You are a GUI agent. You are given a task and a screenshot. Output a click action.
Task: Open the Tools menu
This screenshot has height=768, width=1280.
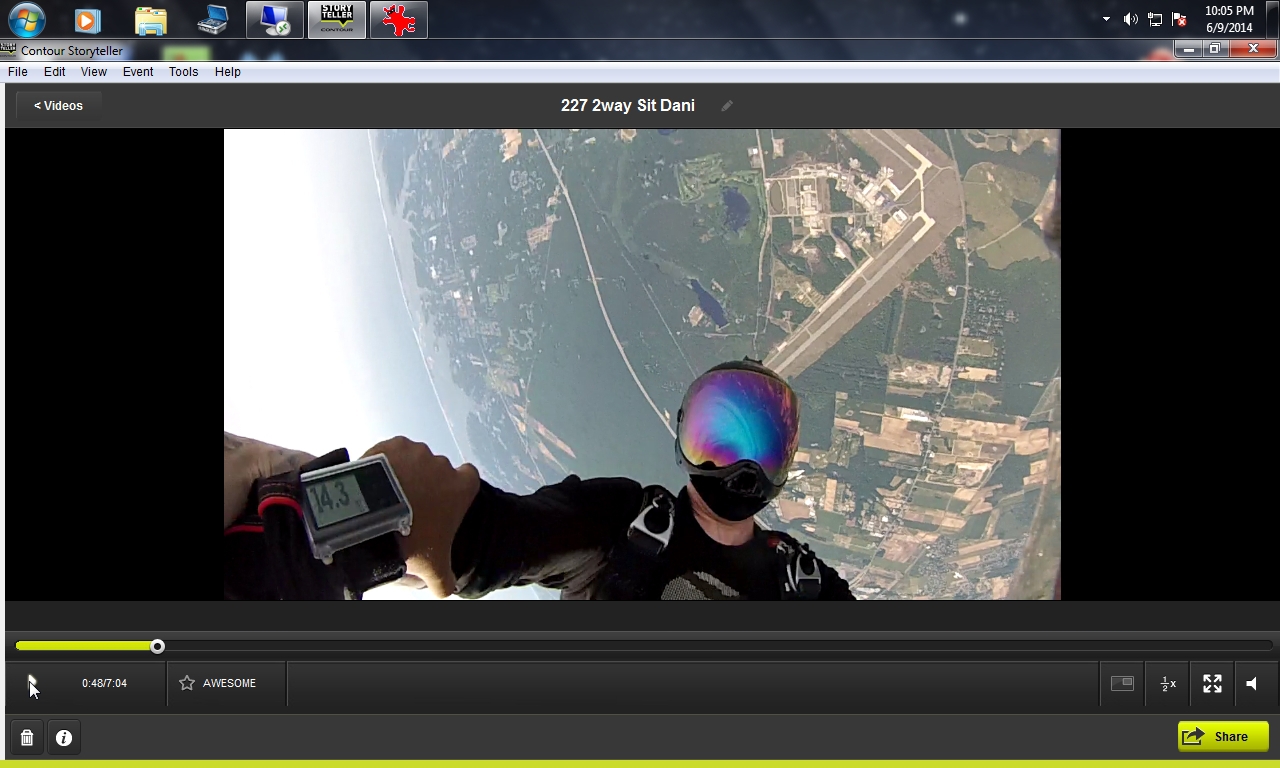(x=183, y=72)
